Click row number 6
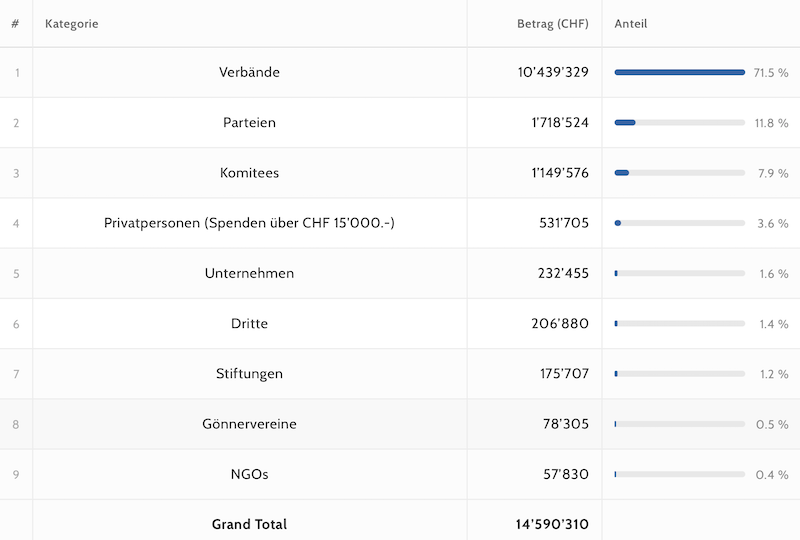Screen dimensions: 800x540 tap(16, 324)
